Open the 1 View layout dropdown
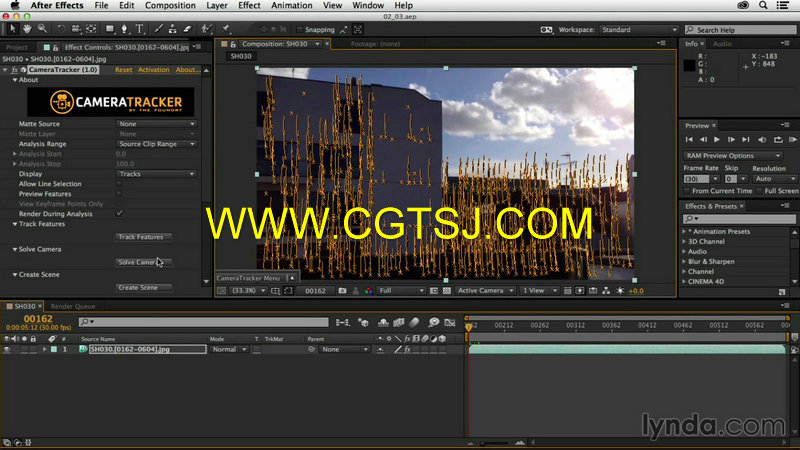 539,291
